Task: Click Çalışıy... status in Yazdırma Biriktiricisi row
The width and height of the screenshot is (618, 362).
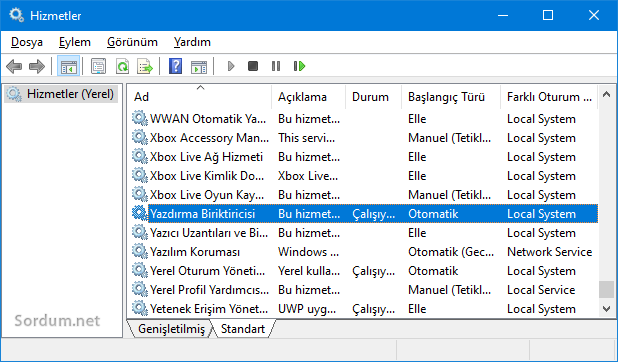Action: click(x=373, y=214)
